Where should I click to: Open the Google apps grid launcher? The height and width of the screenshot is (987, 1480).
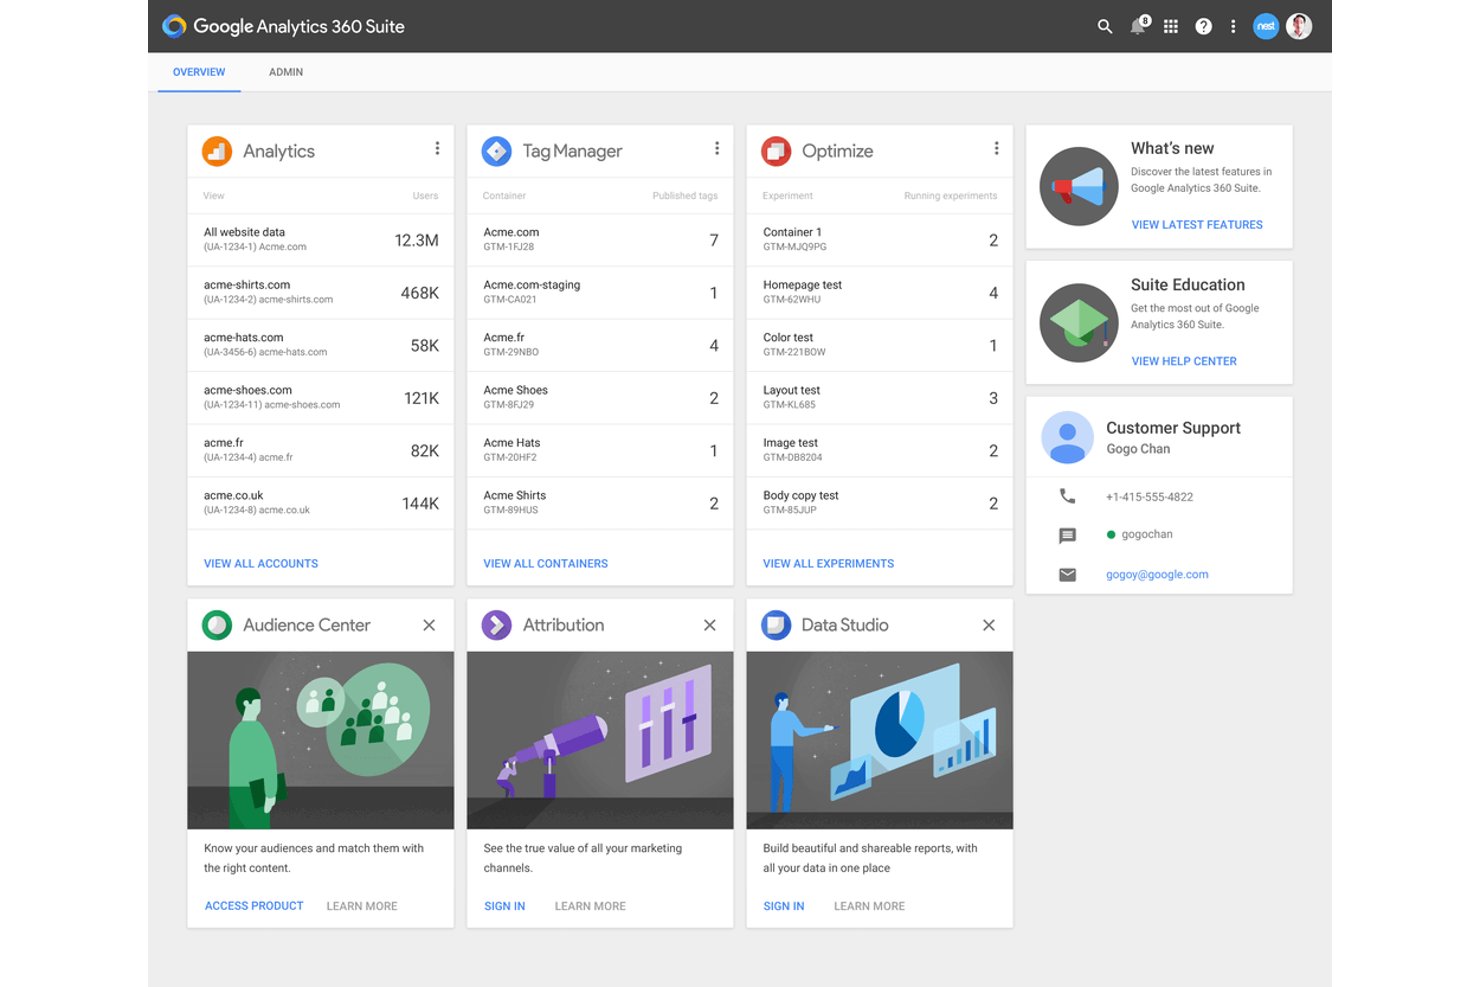pos(1170,27)
